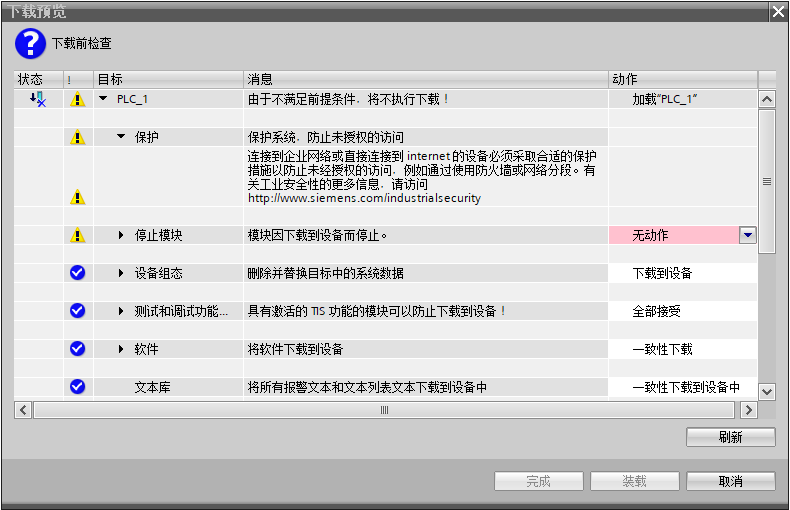The image size is (790, 510).
Task: Click the blue checkmark in 设备组态 row
Action: pyautogui.click(x=77, y=273)
